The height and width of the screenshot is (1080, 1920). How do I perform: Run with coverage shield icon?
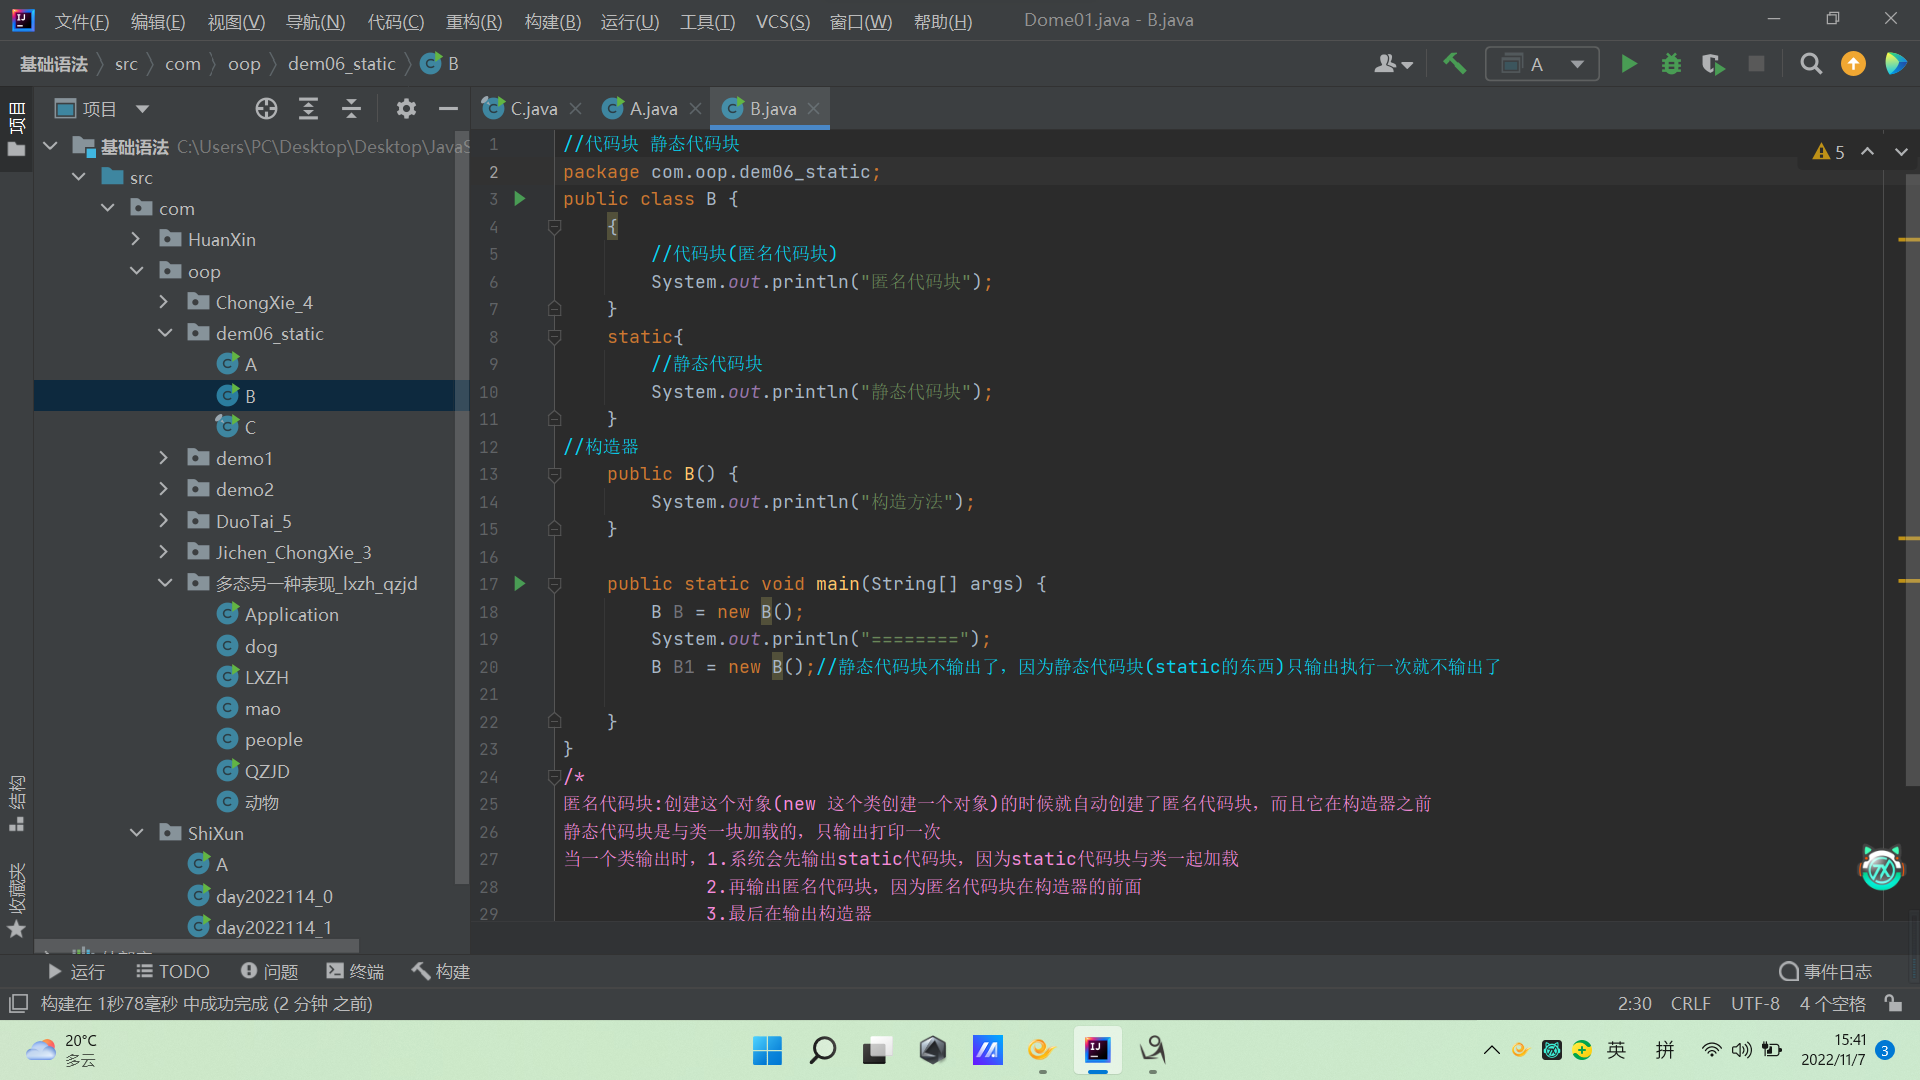(1713, 64)
